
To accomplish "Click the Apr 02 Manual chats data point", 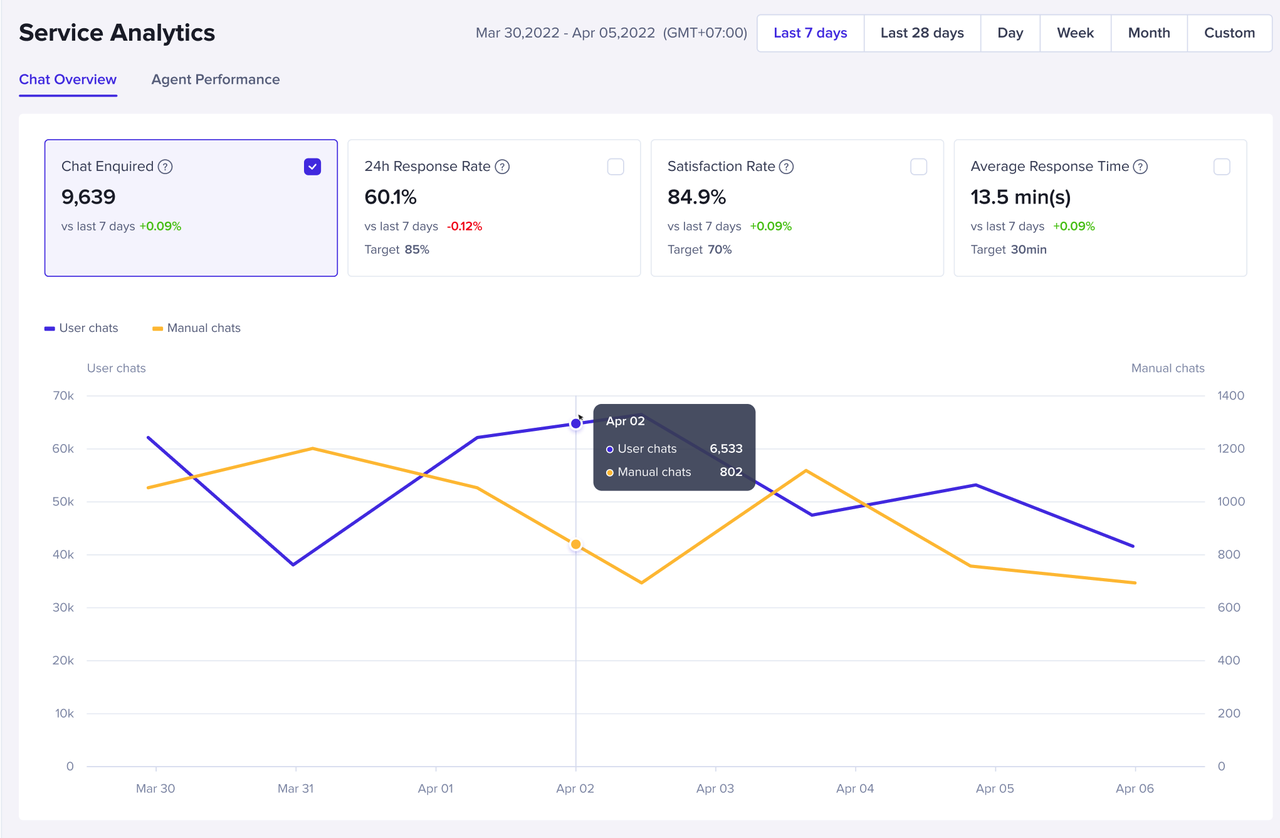I will pos(576,545).
